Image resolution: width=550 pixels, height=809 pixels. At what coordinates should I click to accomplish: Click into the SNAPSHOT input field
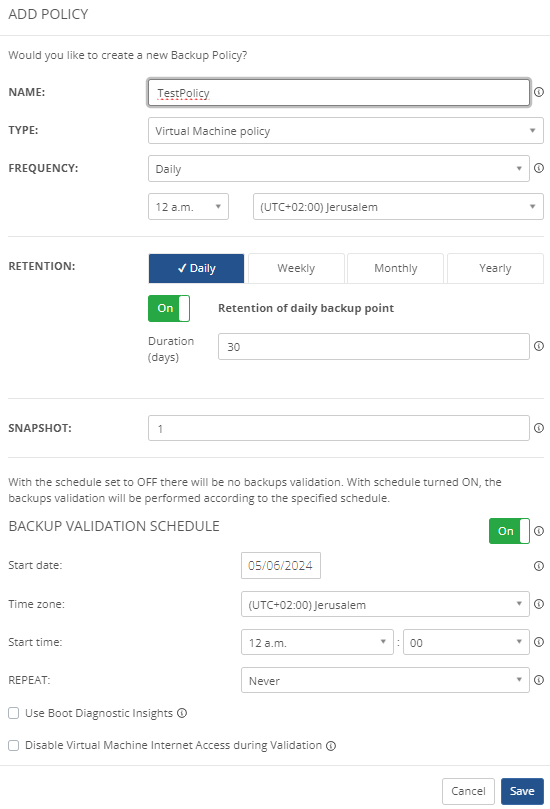[x=338, y=428]
